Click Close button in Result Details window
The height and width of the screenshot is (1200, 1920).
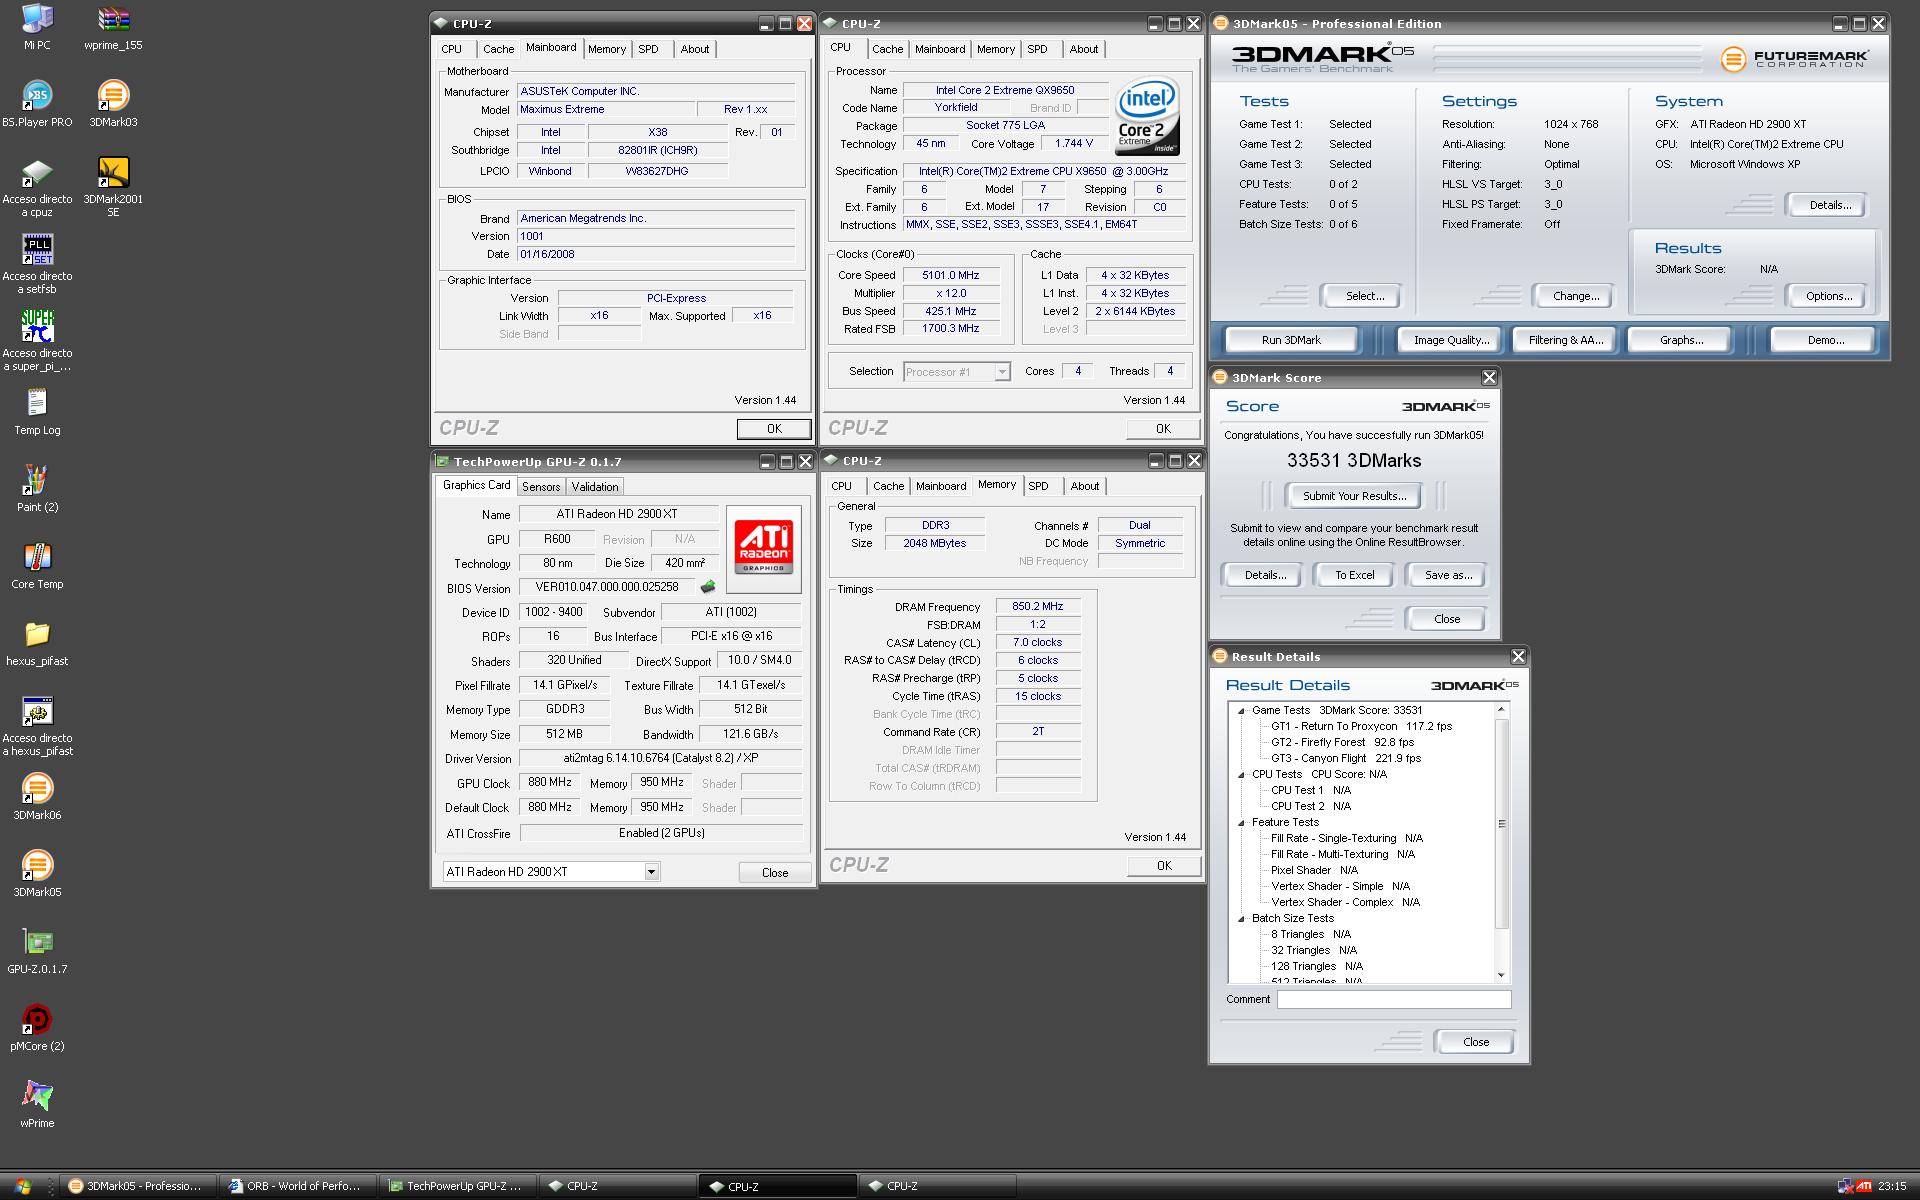(x=1475, y=1042)
